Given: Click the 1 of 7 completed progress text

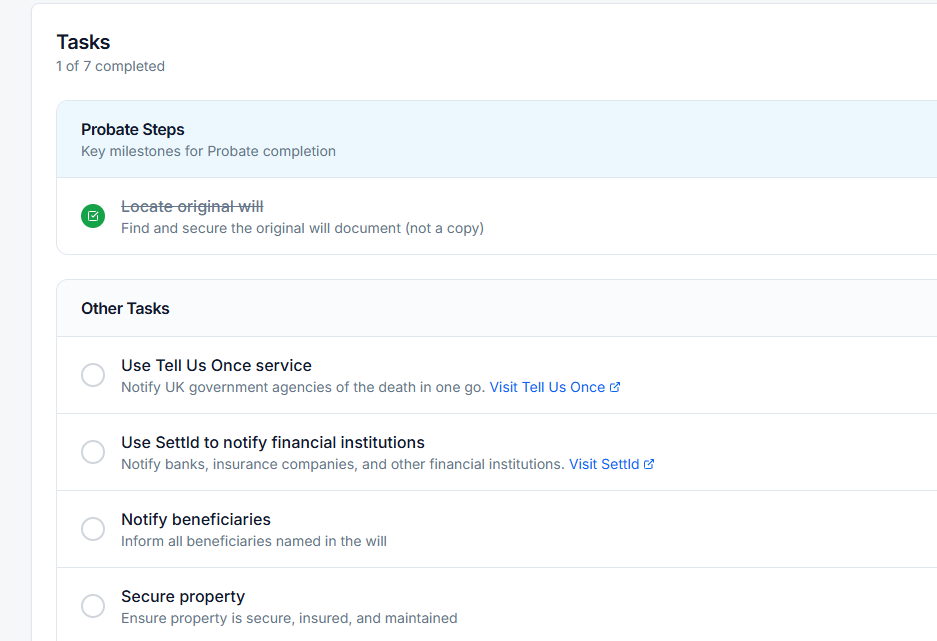Looking at the screenshot, I should pyautogui.click(x=110, y=66).
